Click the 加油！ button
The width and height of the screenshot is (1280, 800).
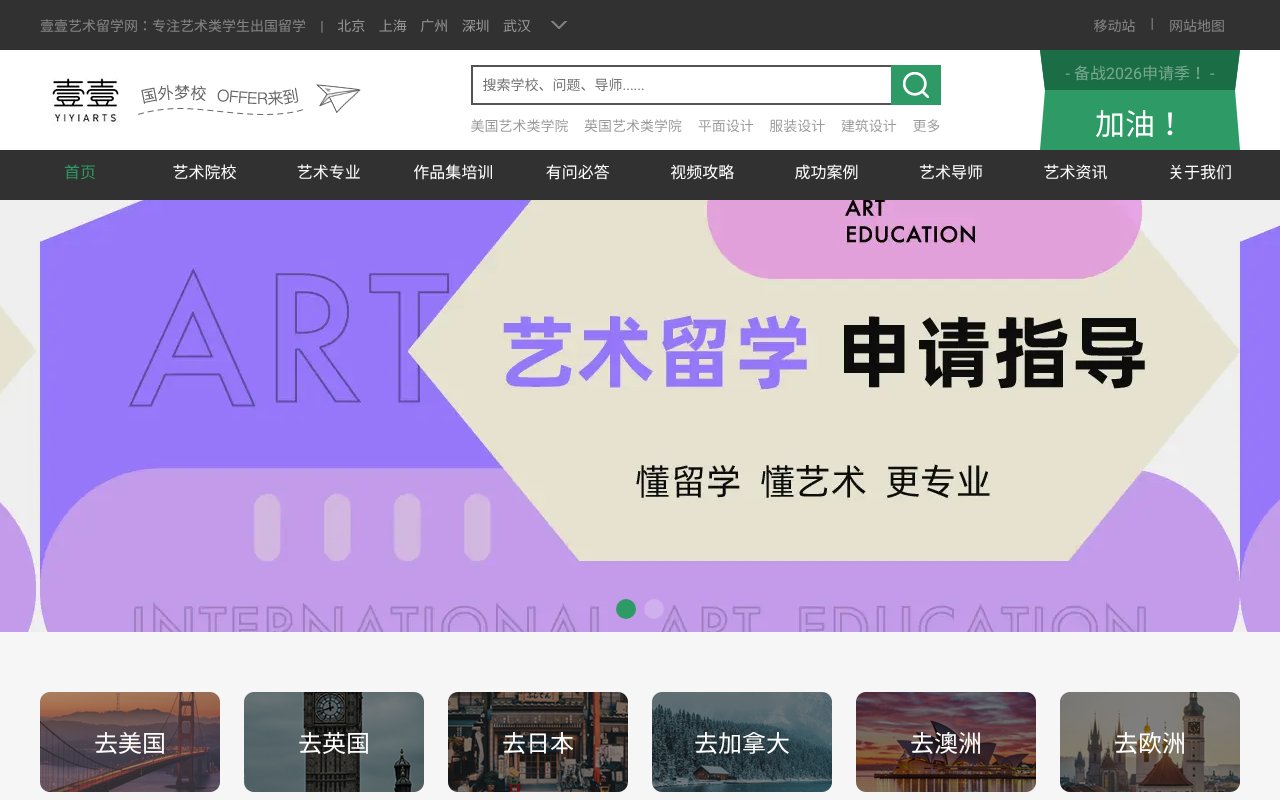tap(1139, 123)
